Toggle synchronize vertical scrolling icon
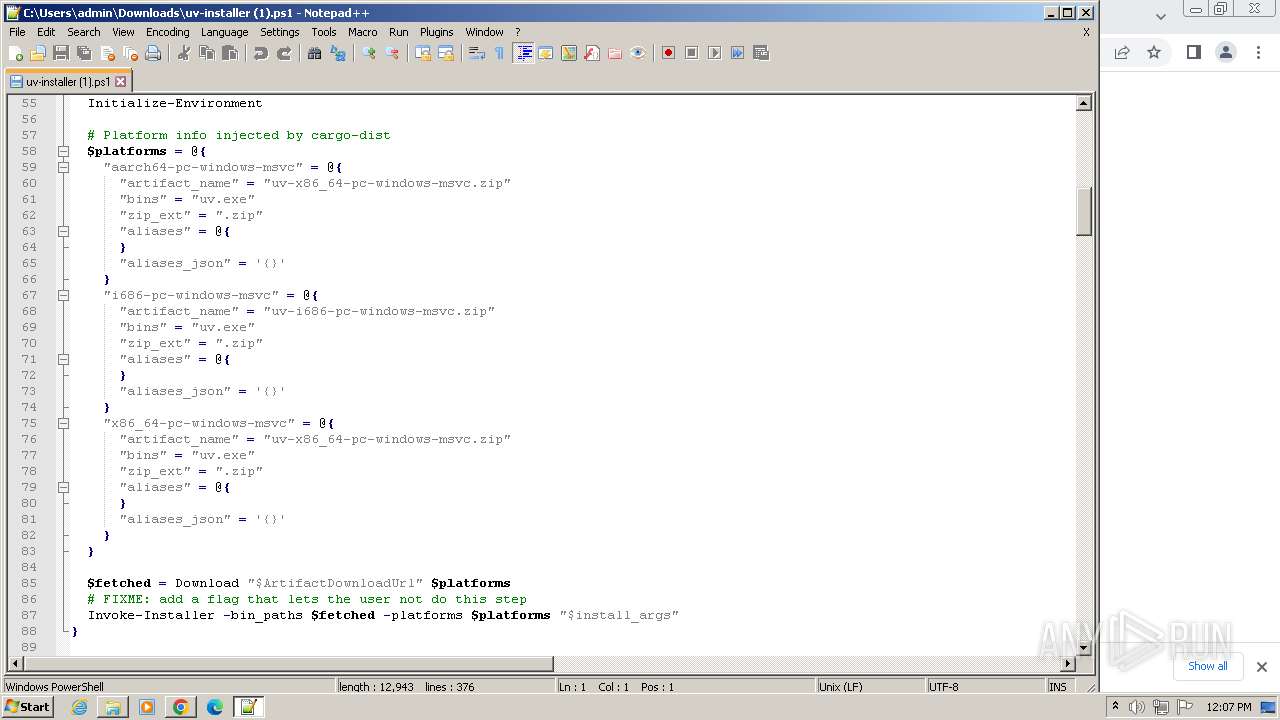 point(423,53)
